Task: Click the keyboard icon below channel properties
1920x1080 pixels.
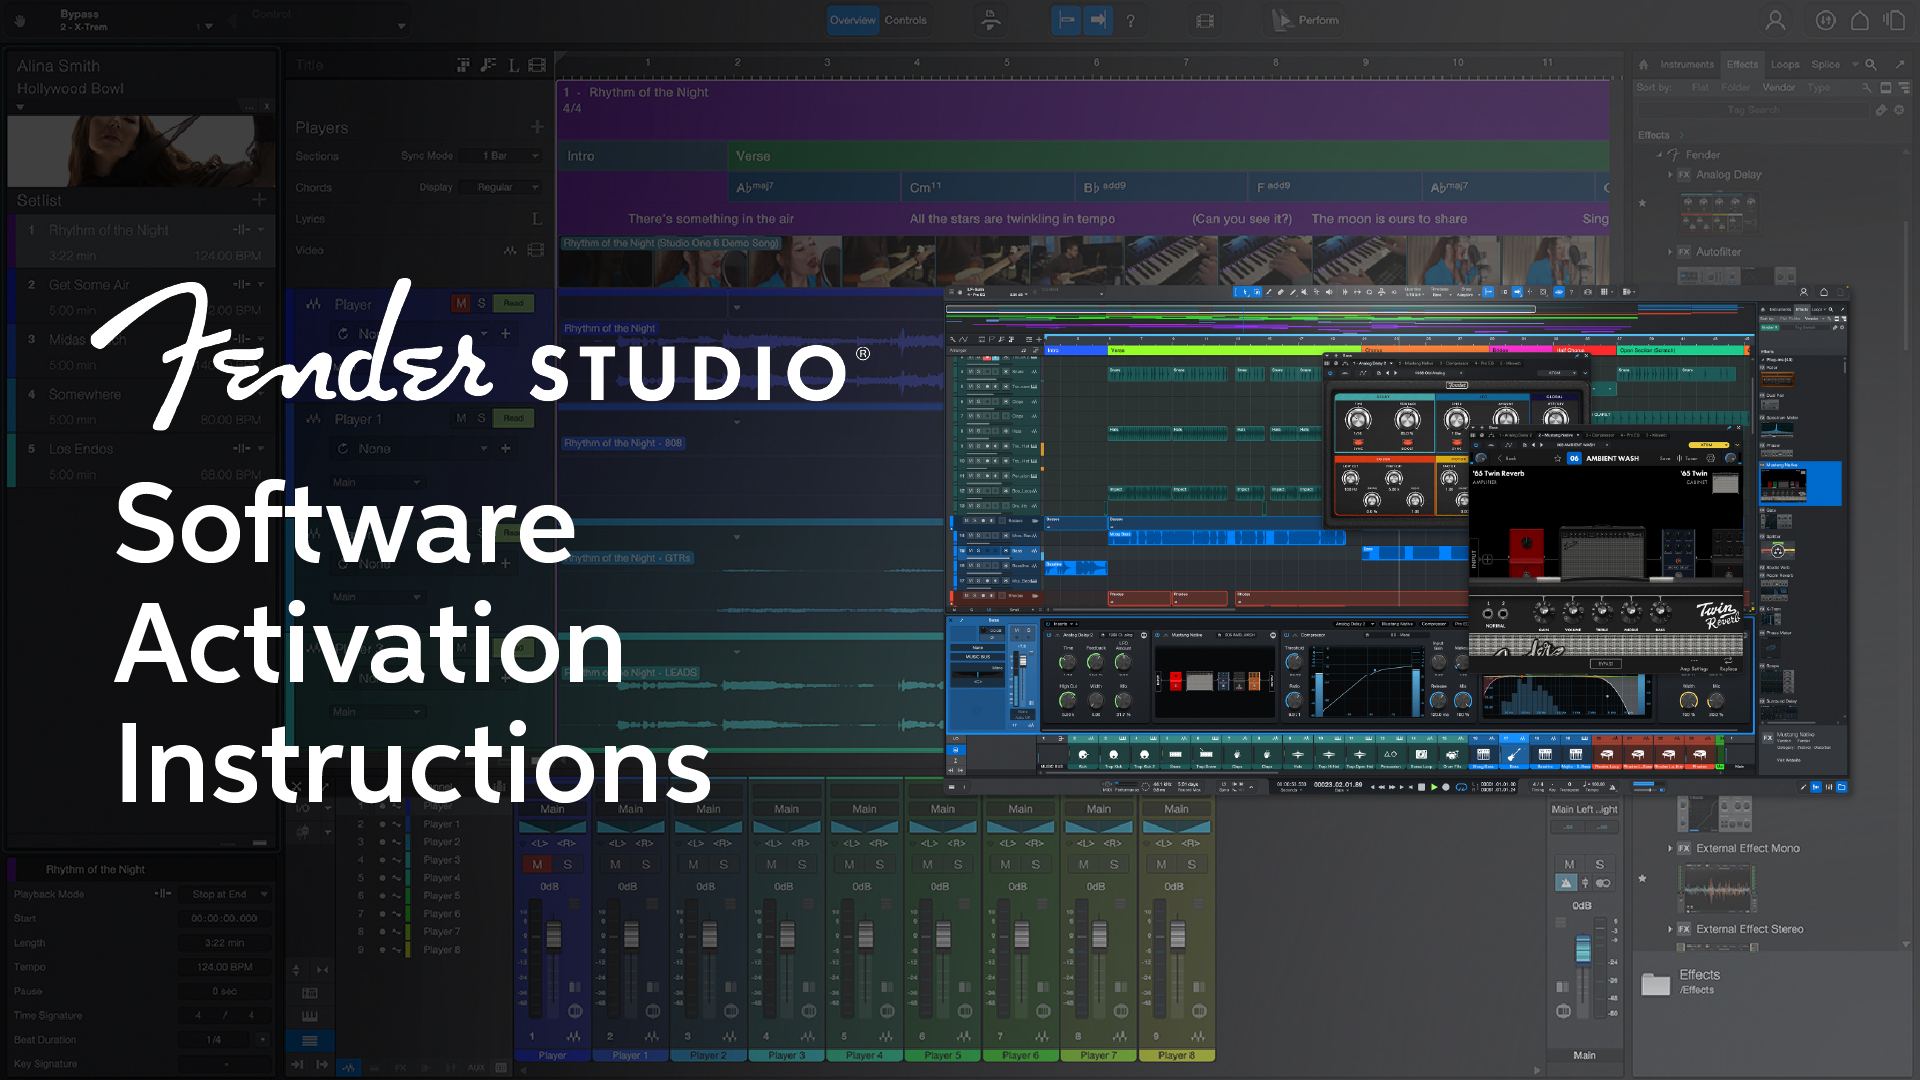Action: coord(310,1015)
